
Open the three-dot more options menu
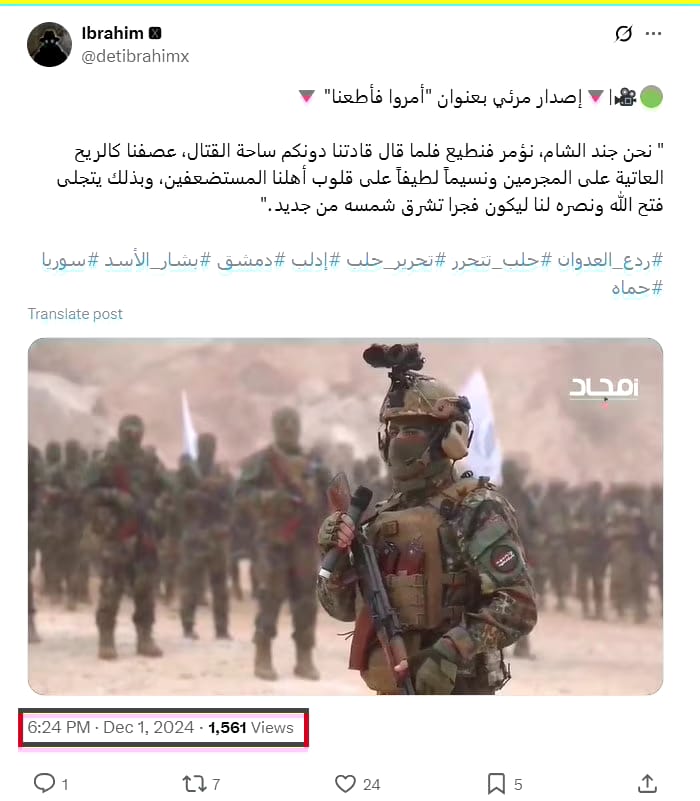pos(653,34)
